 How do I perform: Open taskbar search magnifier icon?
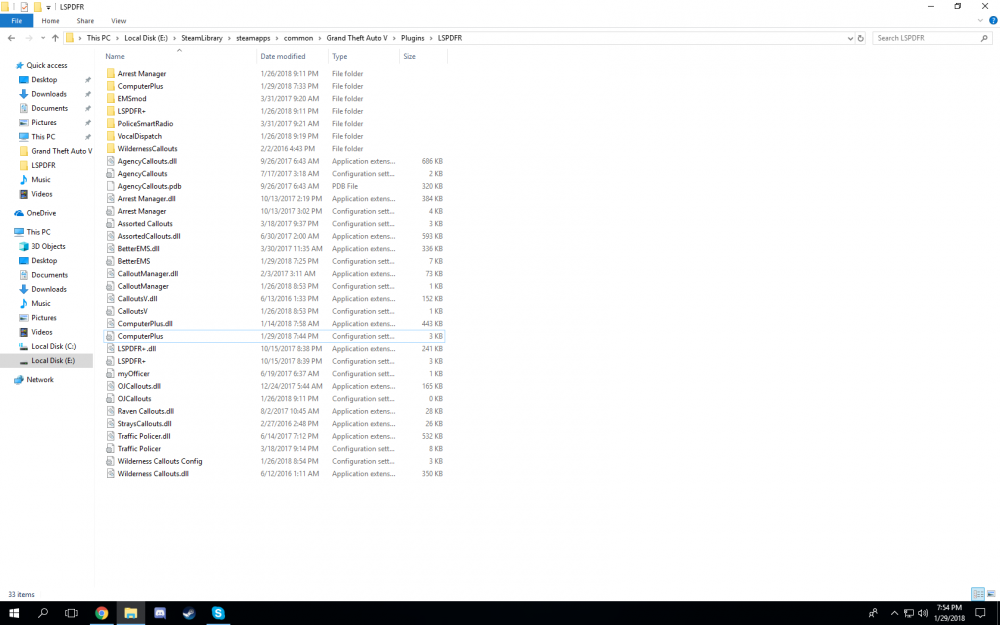click(x=43, y=613)
